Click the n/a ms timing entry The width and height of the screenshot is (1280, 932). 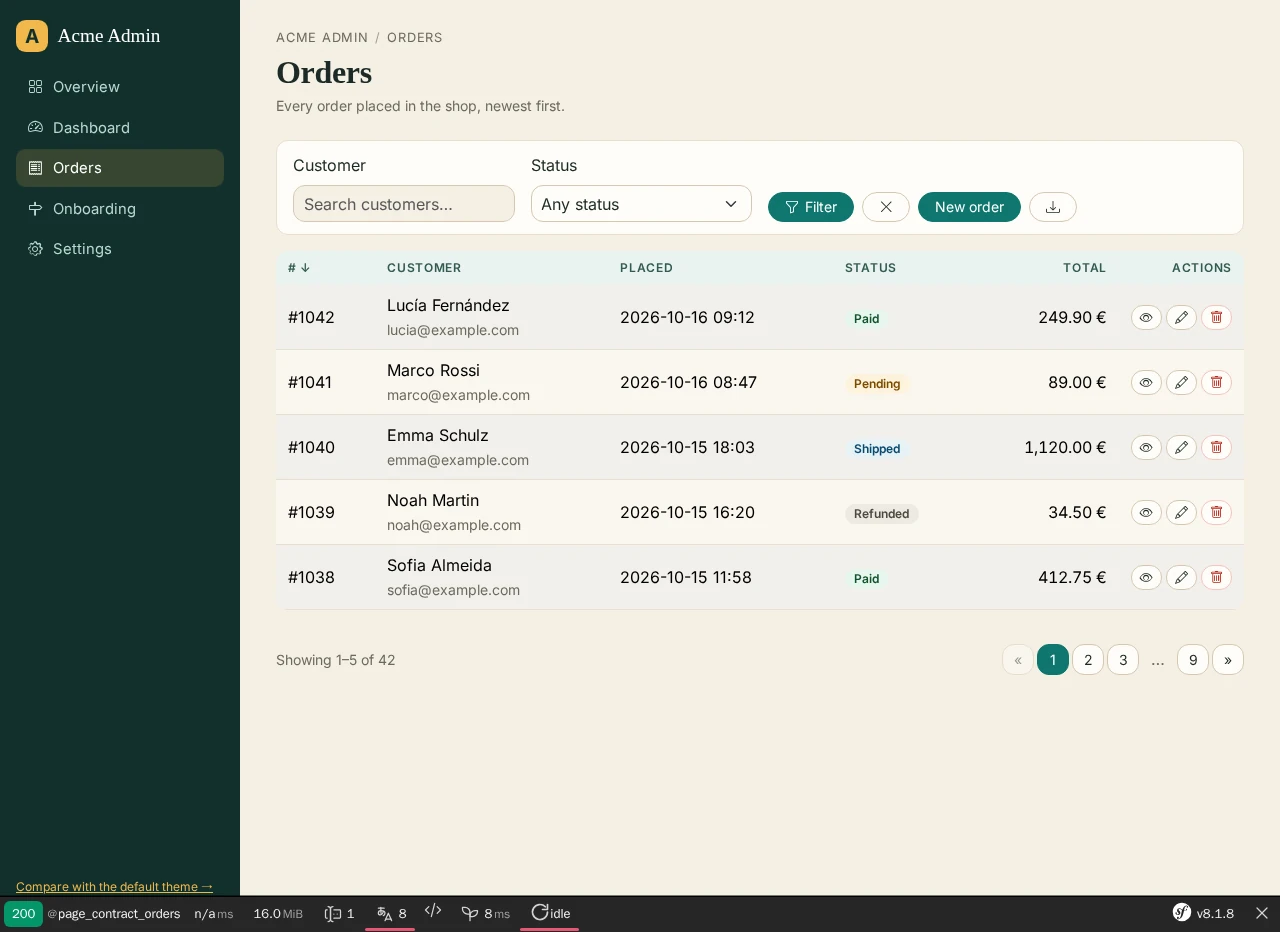tap(214, 913)
